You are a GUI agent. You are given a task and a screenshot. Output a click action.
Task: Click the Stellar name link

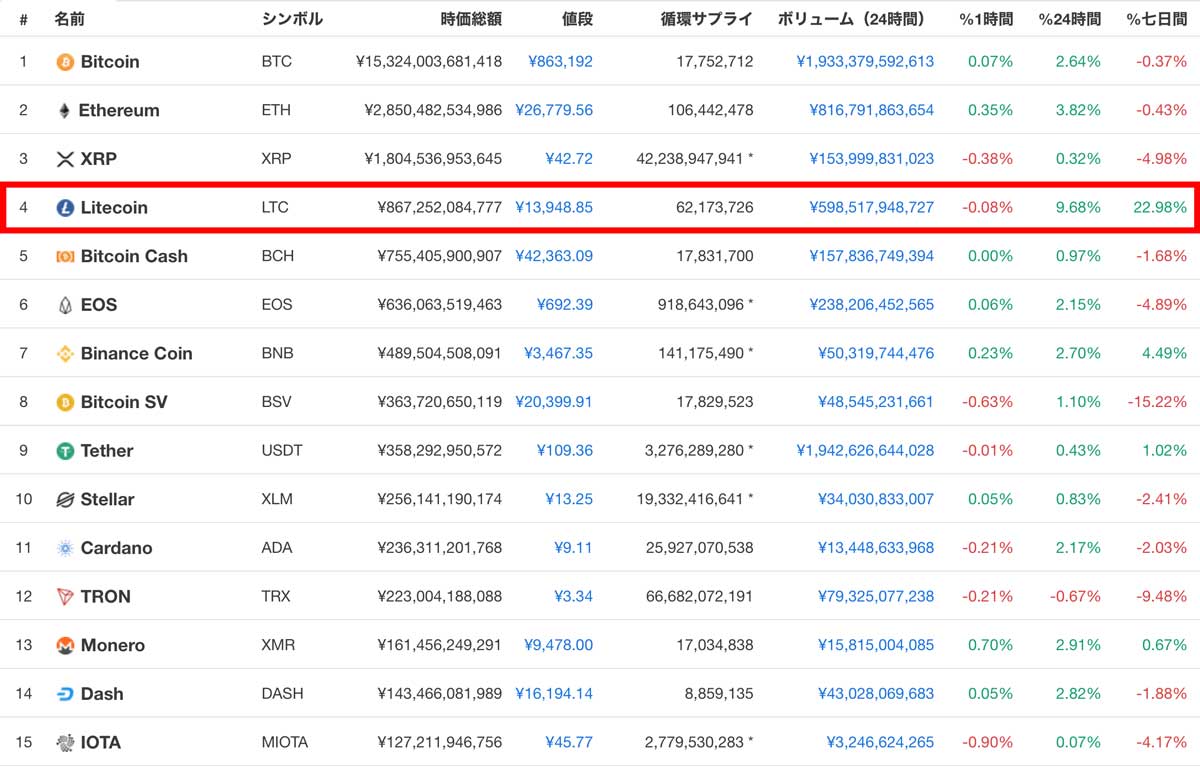click(x=108, y=500)
